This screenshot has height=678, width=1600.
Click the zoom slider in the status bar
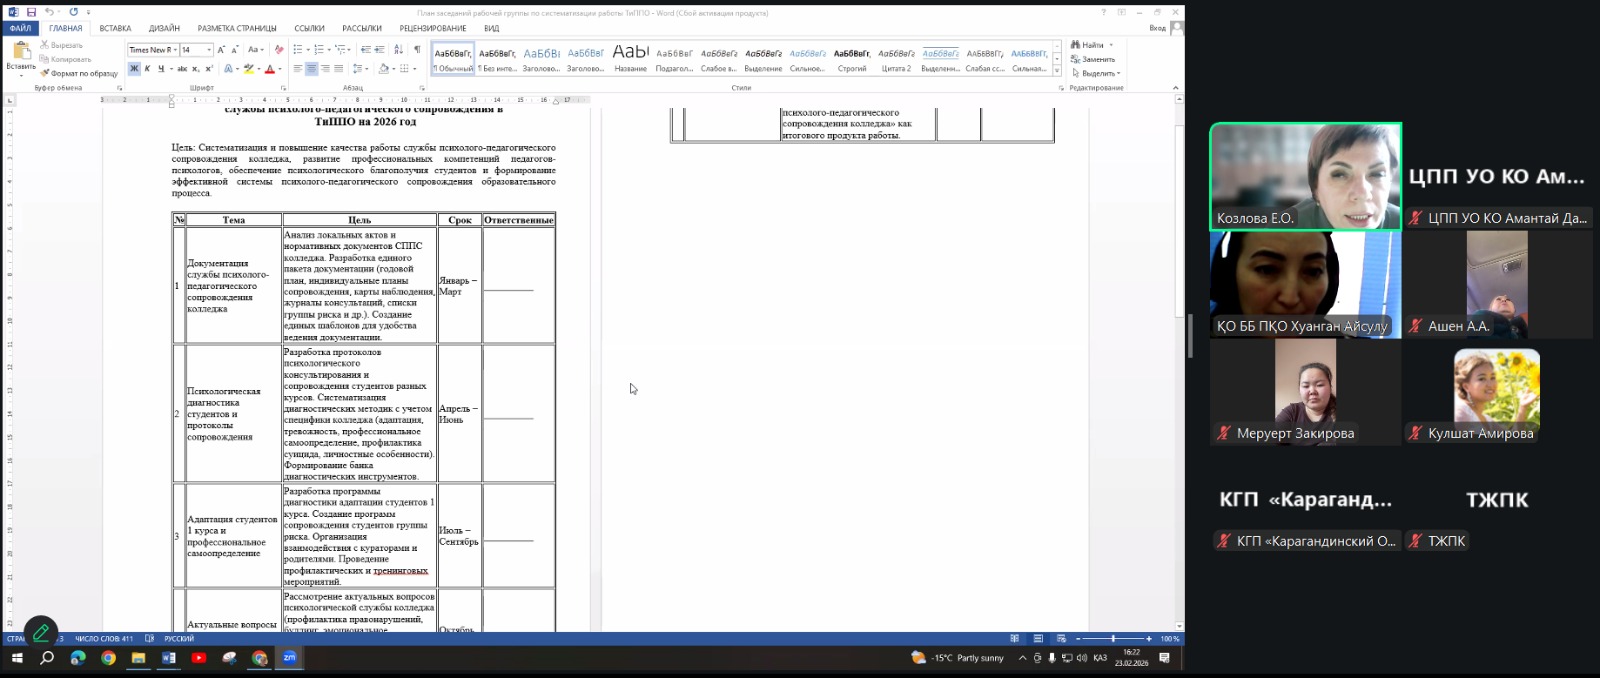1113,639
